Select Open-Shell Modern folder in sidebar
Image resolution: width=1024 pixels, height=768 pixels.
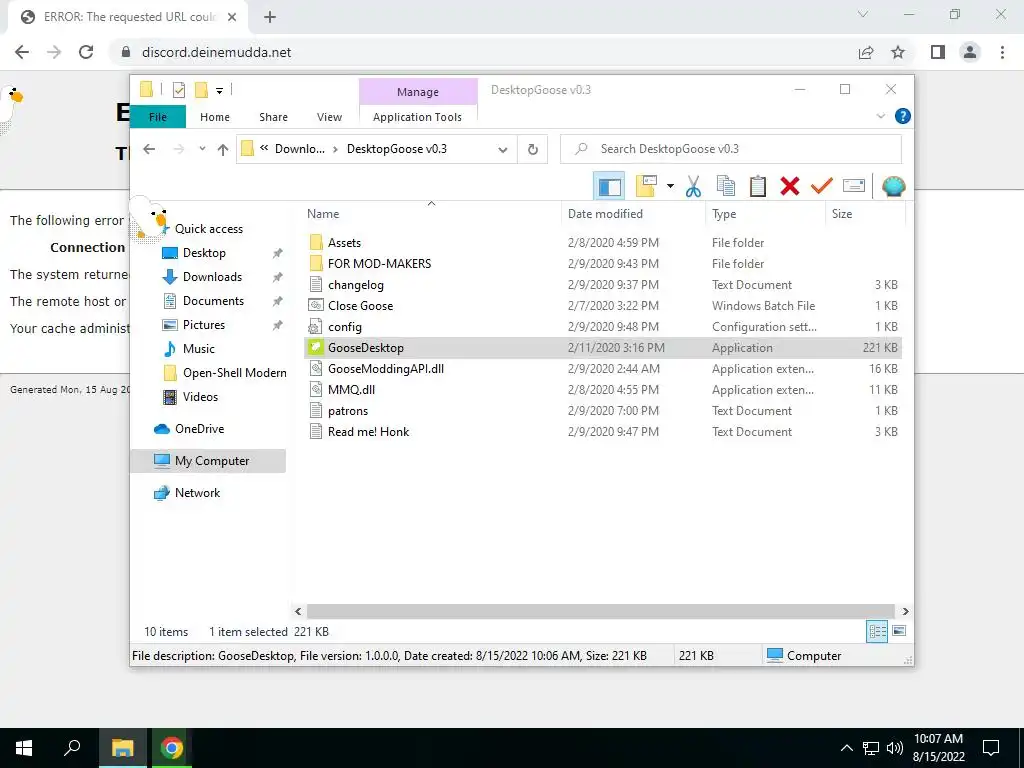234,373
